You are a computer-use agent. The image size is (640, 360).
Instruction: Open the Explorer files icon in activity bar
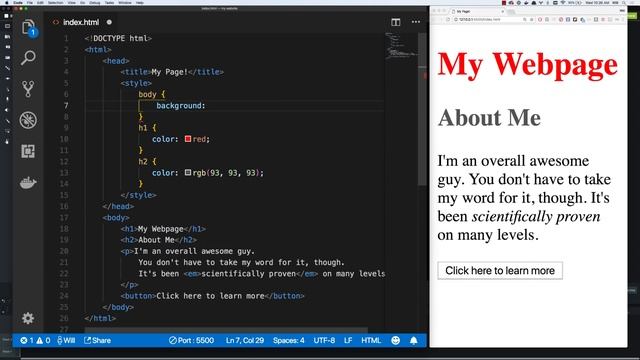point(28,27)
